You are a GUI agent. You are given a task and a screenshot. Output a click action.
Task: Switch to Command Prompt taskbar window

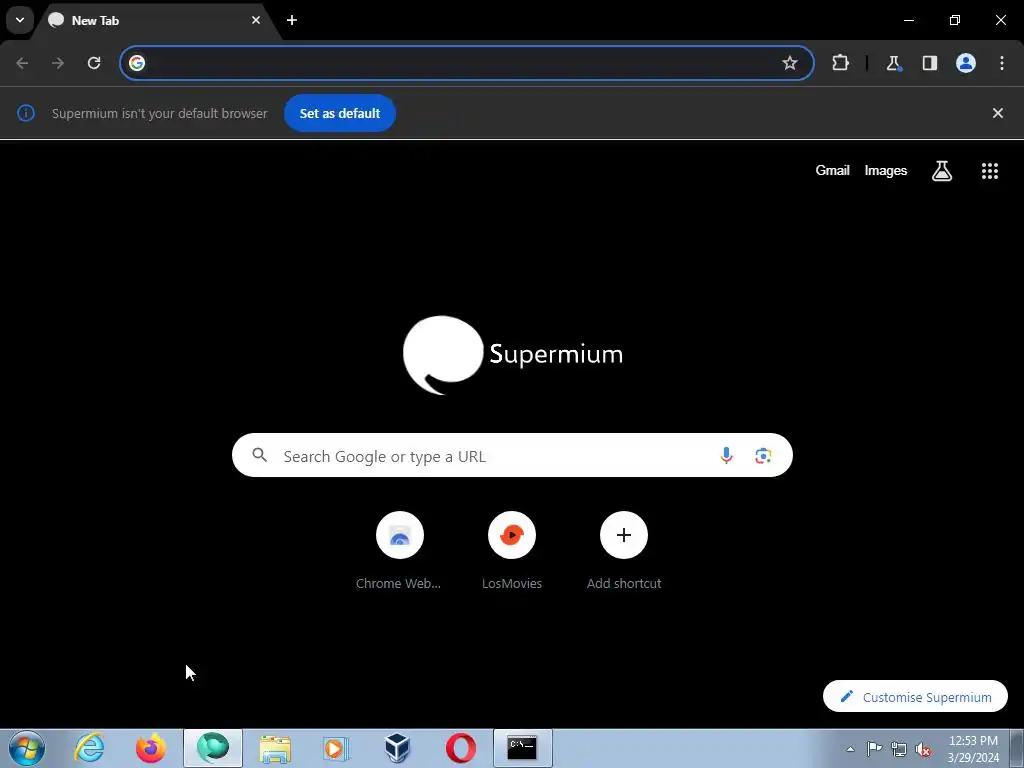(522, 748)
